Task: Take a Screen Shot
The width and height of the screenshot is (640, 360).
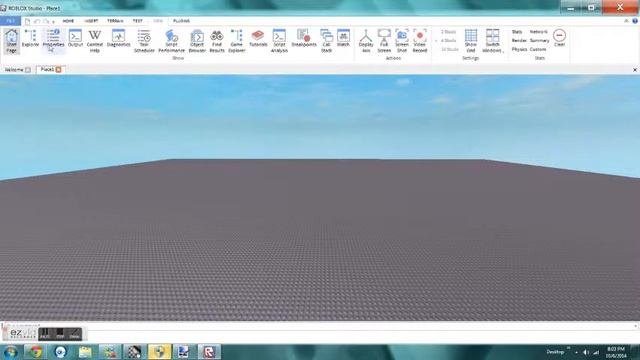Action: pyautogui.click(x=402, y=41)
